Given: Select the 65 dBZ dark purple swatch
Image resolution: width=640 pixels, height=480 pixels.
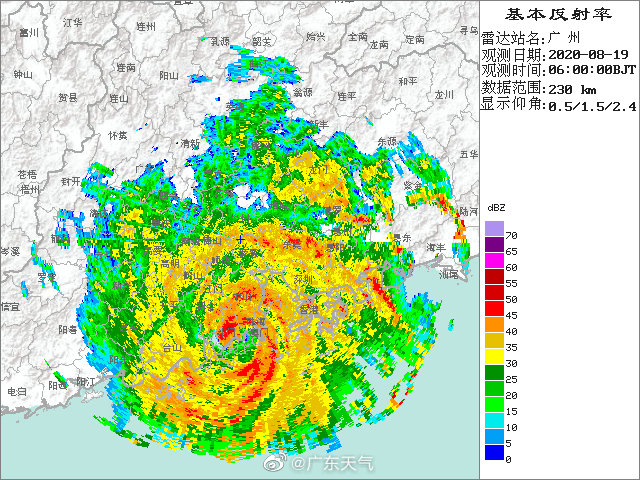Looking at the screenshot, I should click(494, 245).
